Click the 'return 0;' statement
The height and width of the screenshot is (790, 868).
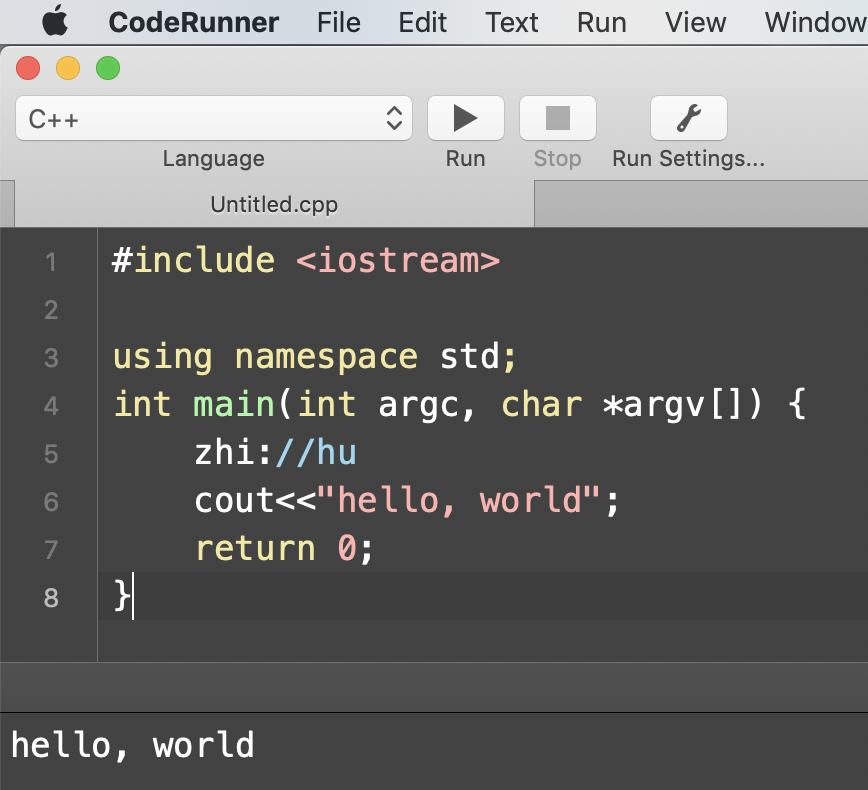point(285,549)
